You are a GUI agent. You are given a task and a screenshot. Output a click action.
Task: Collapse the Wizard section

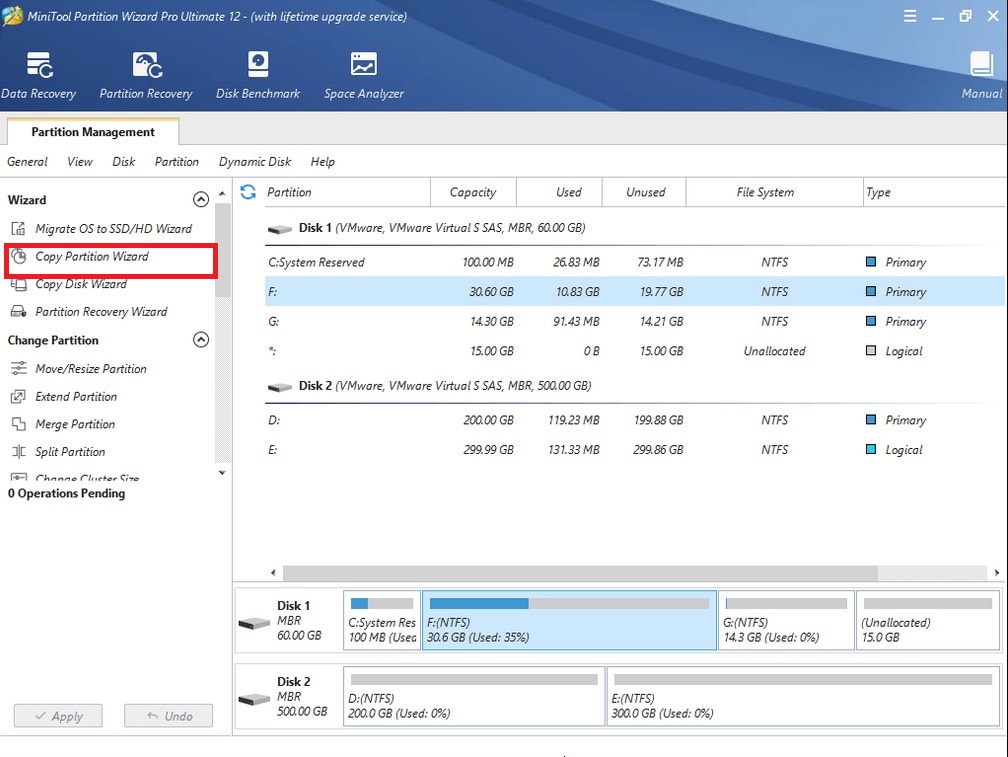click(x=201, y=200)
